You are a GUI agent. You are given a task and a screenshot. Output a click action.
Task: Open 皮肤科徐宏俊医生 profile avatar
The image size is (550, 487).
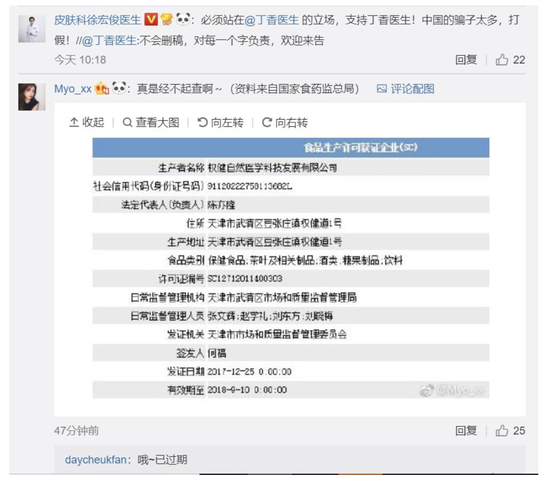pos(32,29)
